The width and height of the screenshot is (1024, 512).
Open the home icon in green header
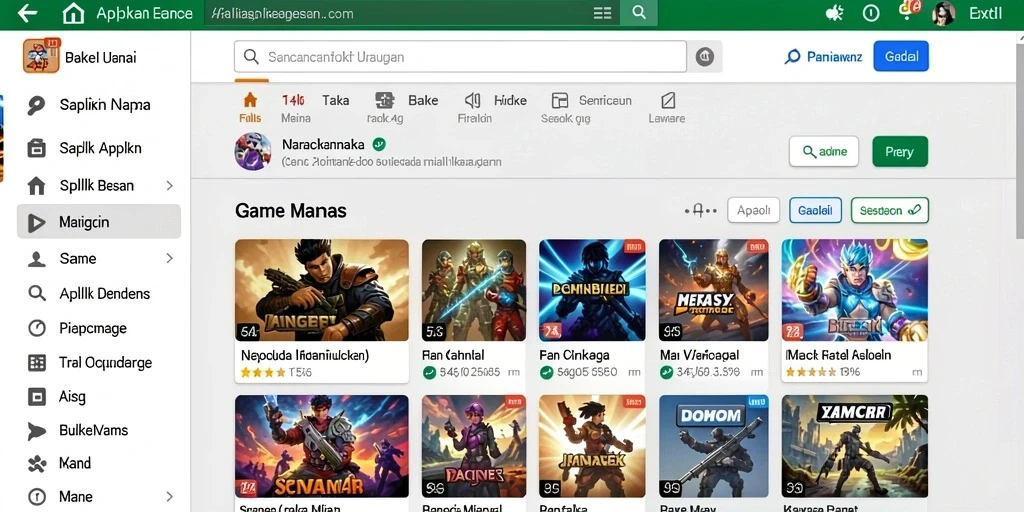(x=73, y=13)
